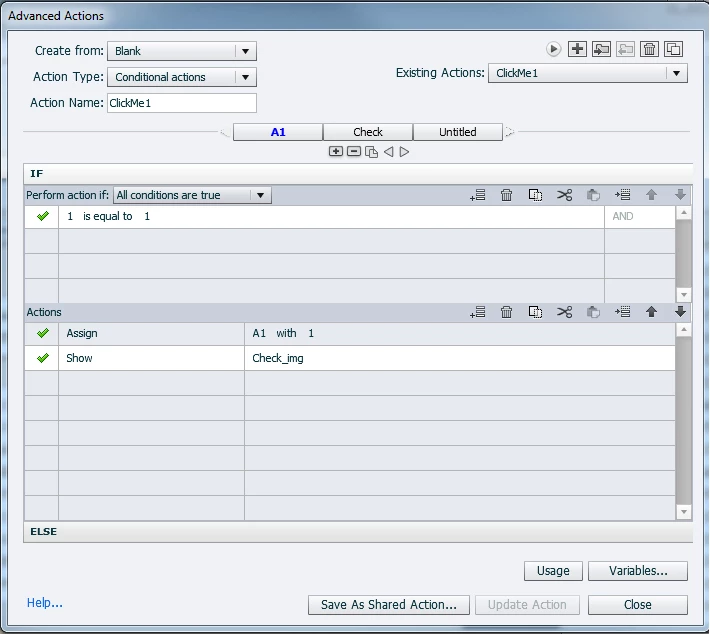Click the Action Name input field
Image resolution: width=710 pixels, height=634 pixels.
[x=182, y=103]
